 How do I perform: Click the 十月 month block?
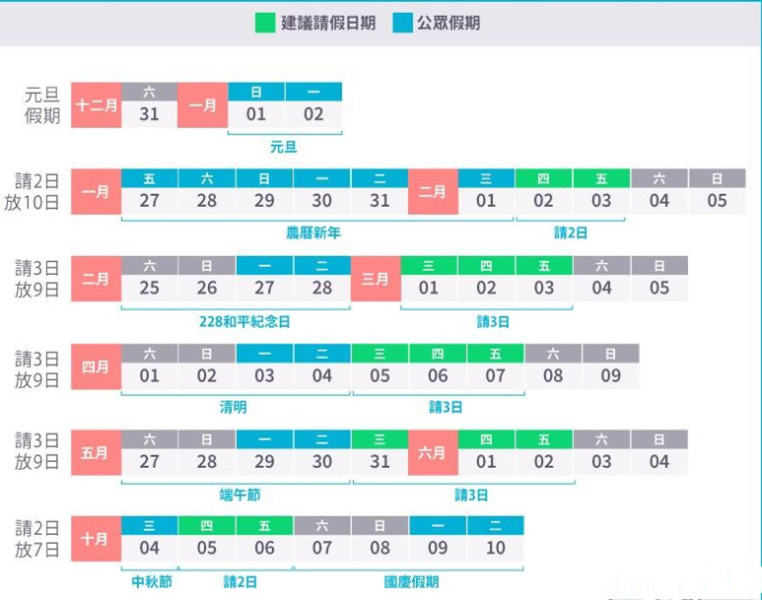pos(95,539)
